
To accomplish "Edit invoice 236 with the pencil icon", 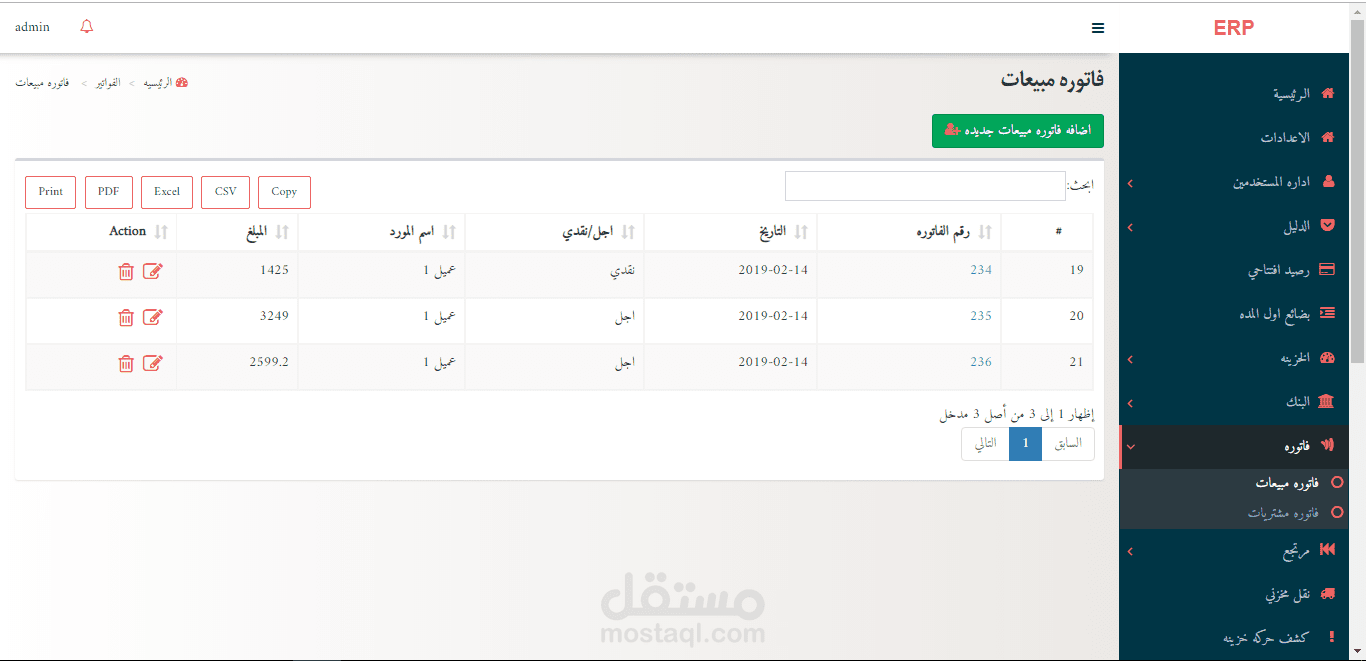I will pos(152,363).
